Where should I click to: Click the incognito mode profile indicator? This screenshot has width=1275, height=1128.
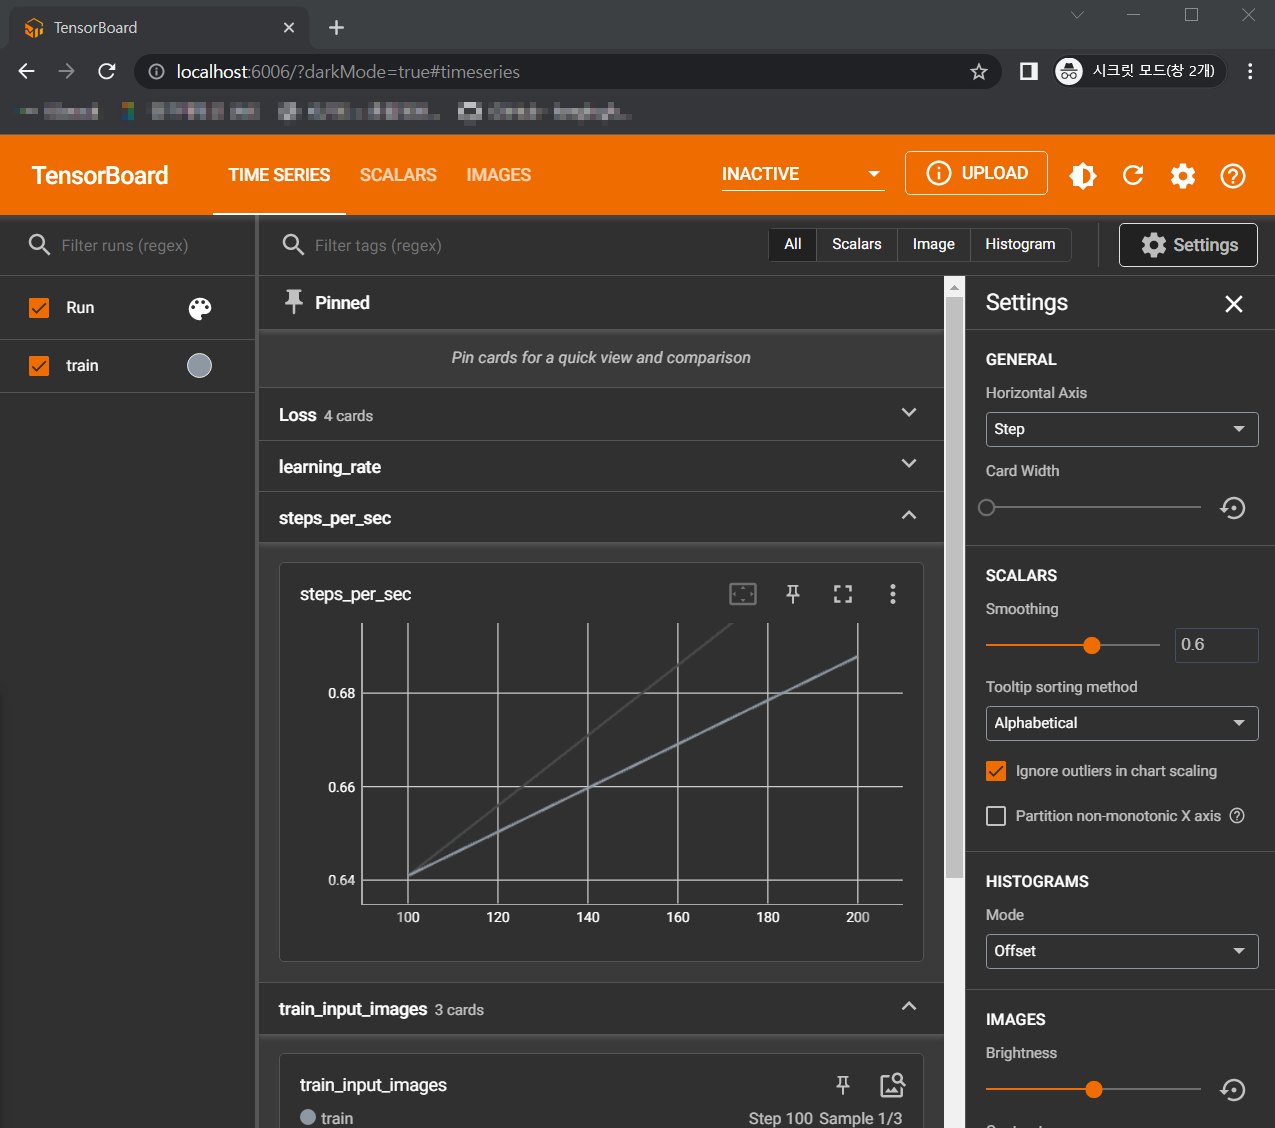[1140, 72]
